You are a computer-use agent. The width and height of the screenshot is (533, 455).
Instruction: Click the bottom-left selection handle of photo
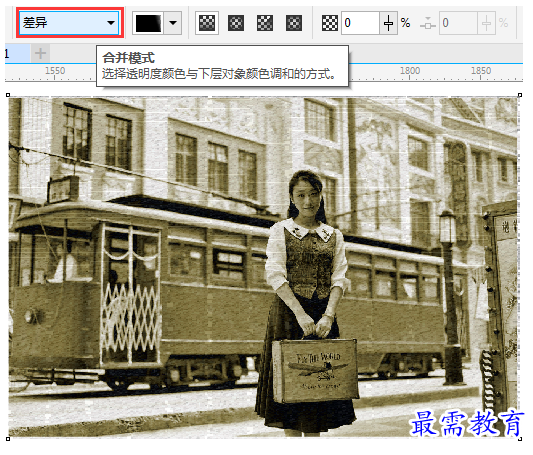8,439
